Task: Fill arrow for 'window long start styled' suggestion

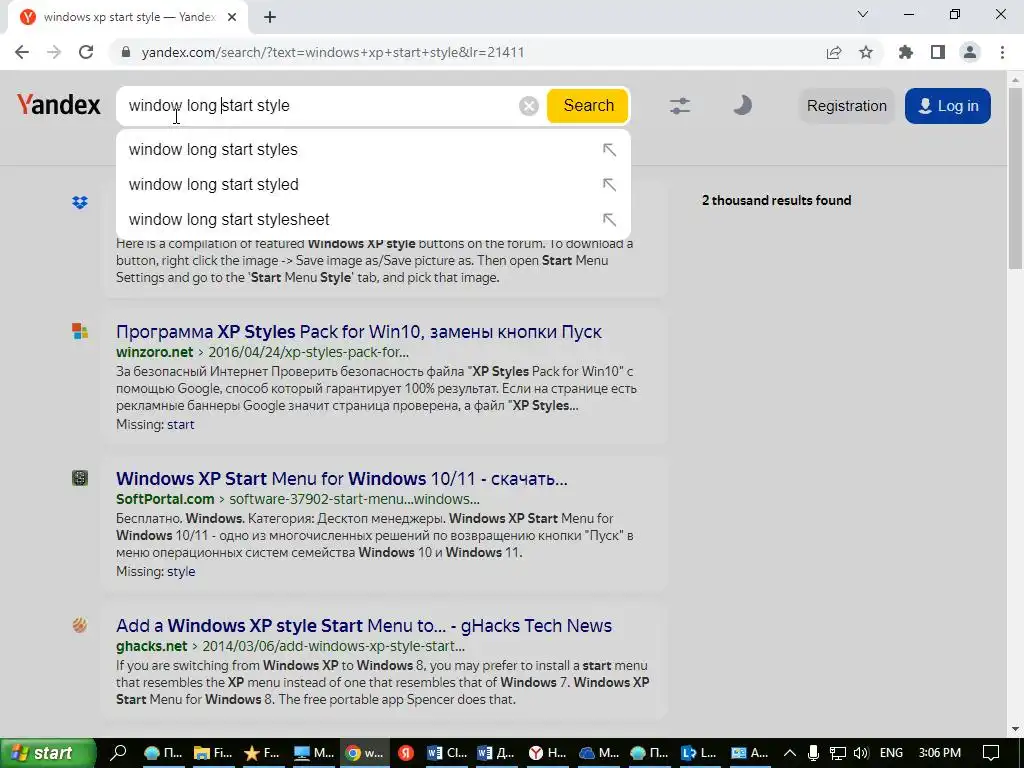Action: tap(609, 185)
